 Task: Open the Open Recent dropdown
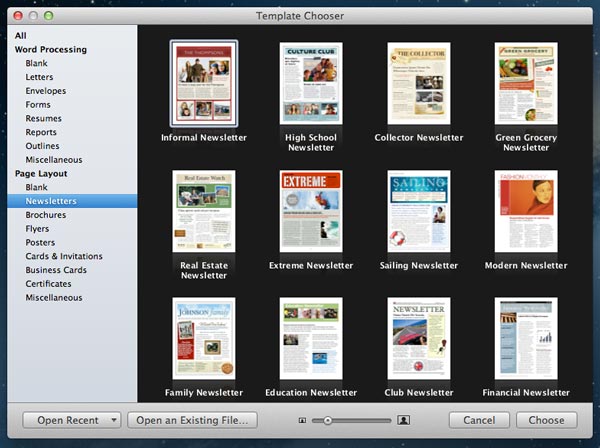click(x=71, y=421)
